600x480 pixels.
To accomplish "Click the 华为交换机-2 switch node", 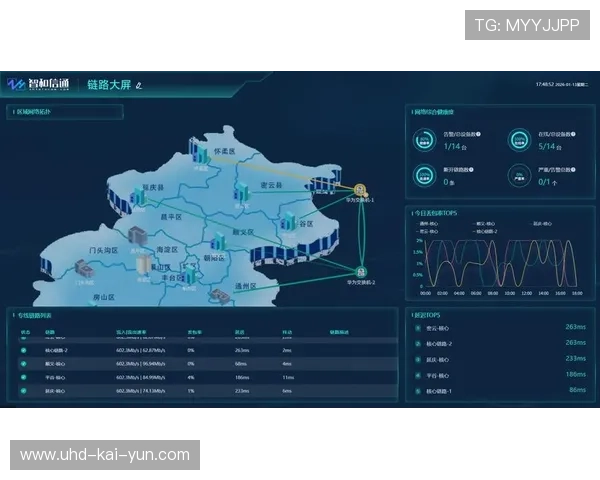I will click(x=361, y=272).
